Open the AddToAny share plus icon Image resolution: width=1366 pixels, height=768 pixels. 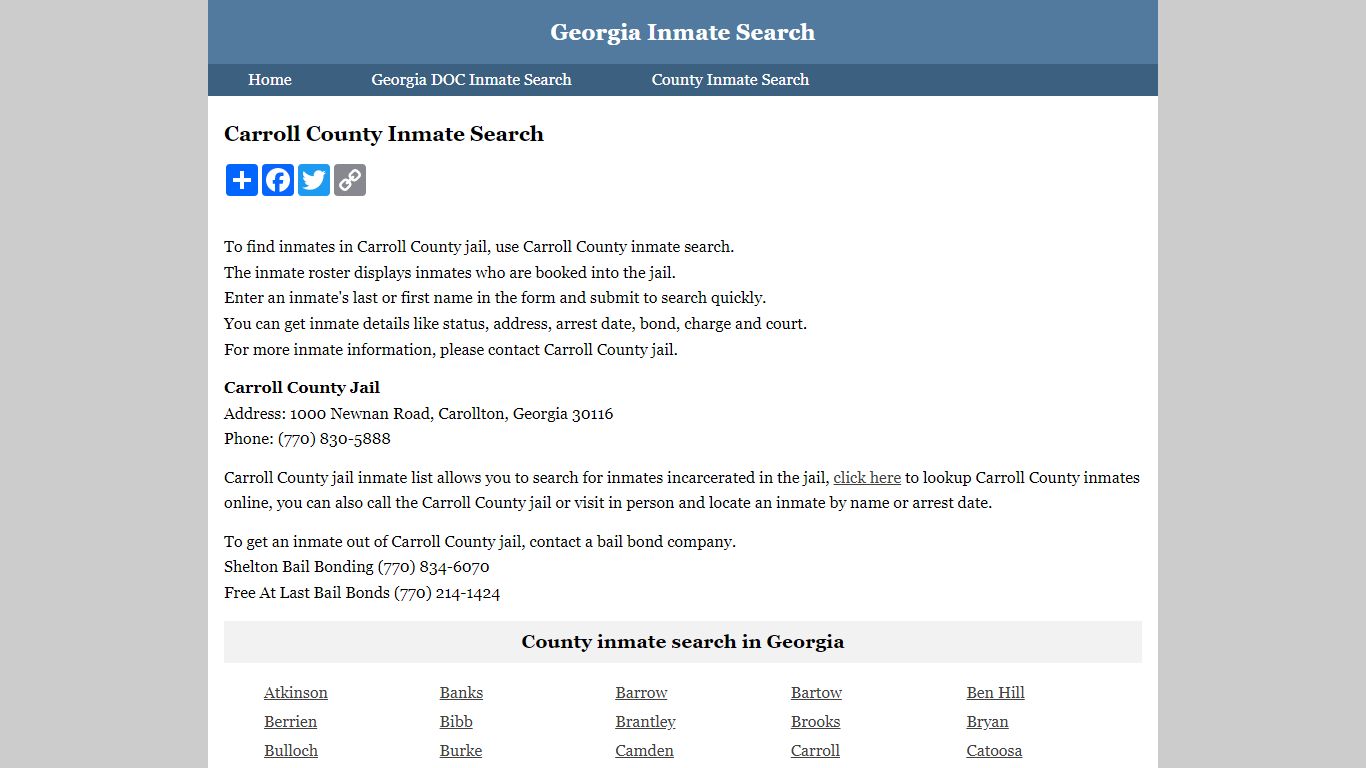click(242, 180)
